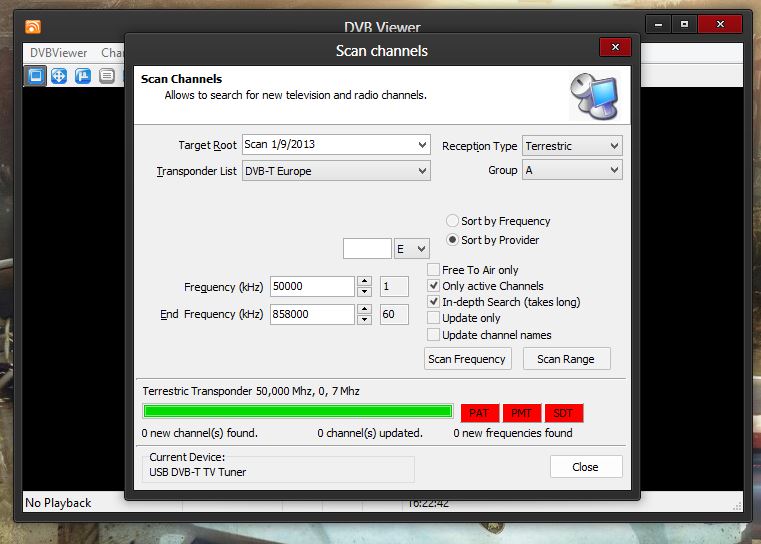761x544 pixels.
Task: Open the E direction dropdown
Action: pos(412,249)
